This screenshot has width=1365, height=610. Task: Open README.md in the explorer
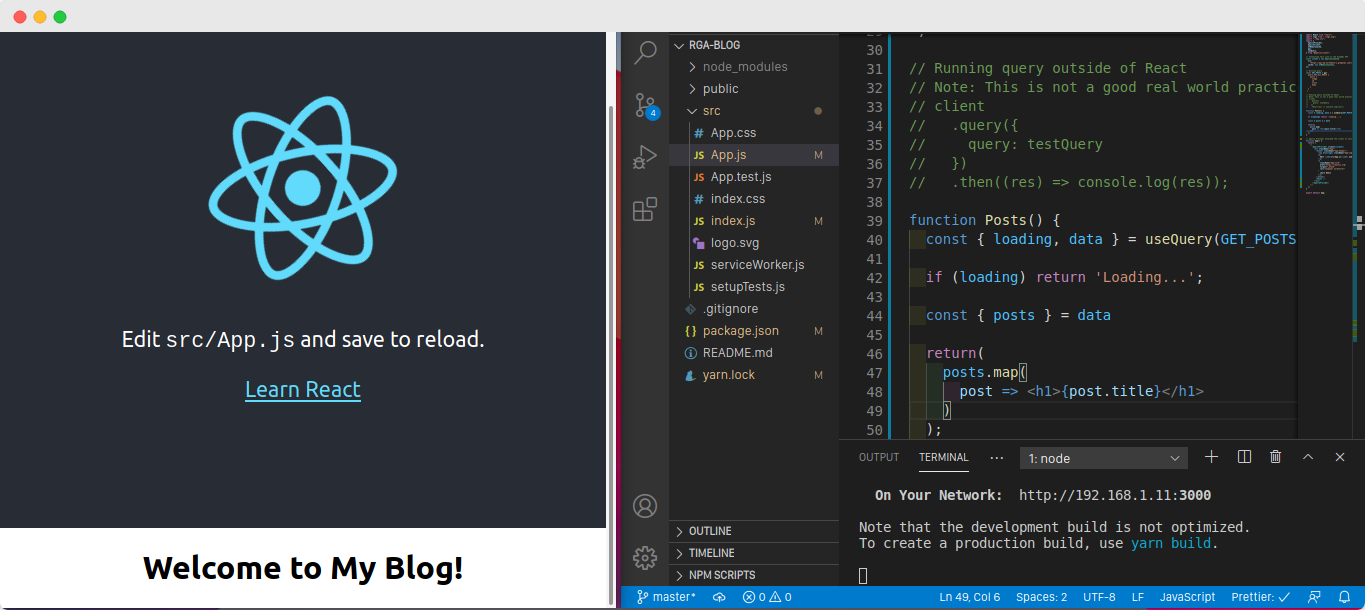click(754, 353)
